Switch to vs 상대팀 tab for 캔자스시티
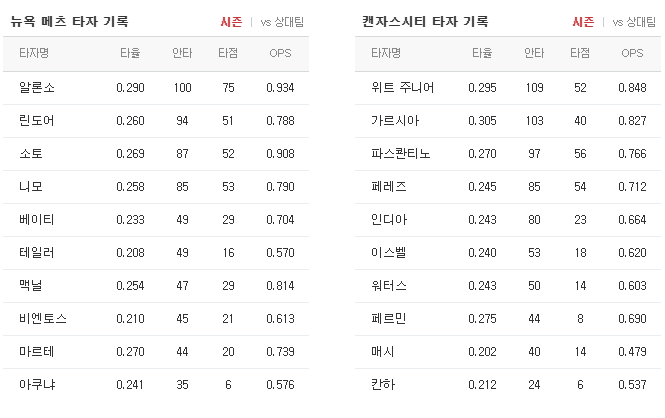Image resolution: width=665 pixels, height=418 pixels. tap(634, 22)
